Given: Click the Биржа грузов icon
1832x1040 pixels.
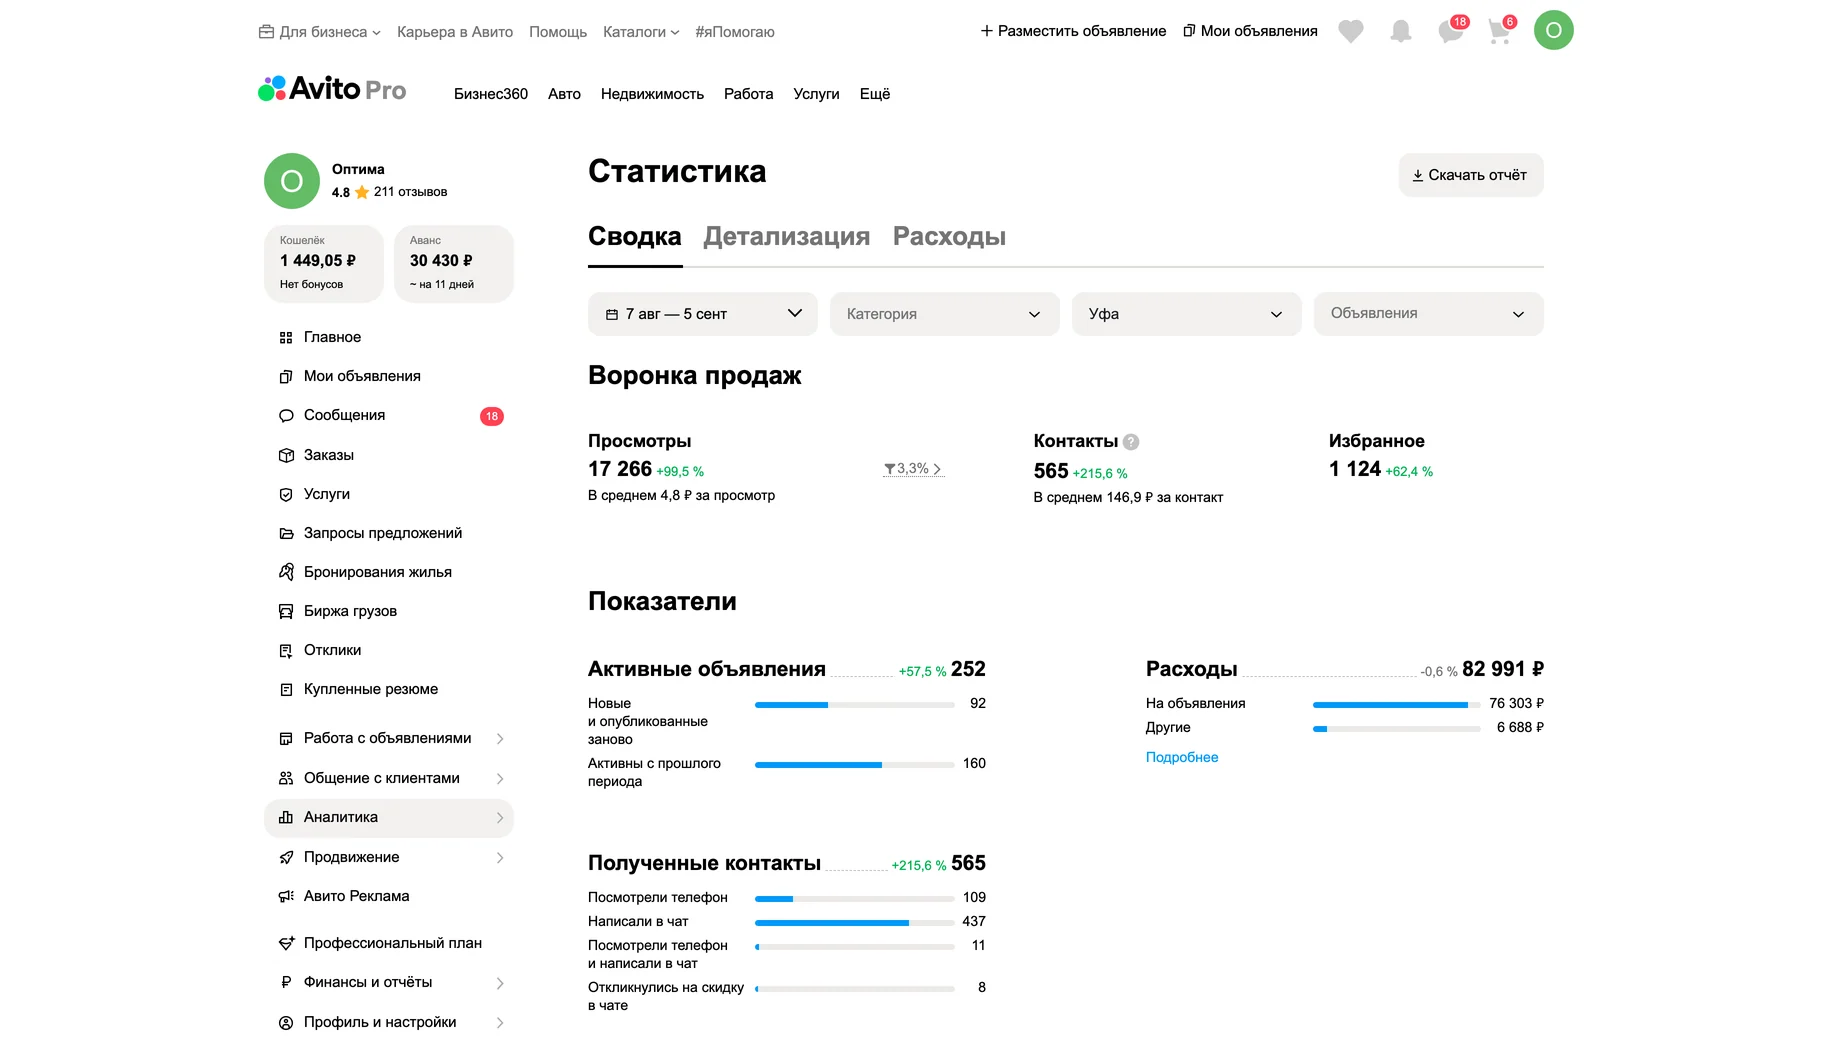Looking at the screenshot, I should click(286, 611).
